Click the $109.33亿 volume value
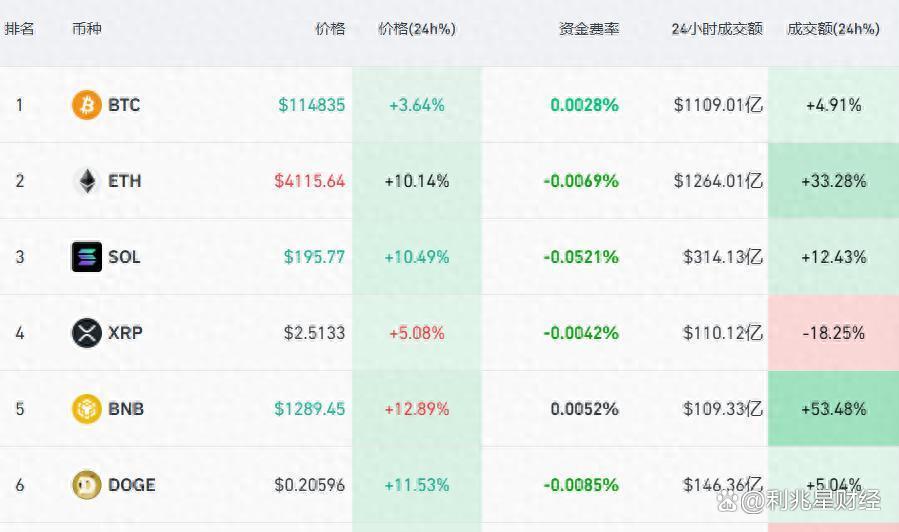 click(x=723, y=409)
